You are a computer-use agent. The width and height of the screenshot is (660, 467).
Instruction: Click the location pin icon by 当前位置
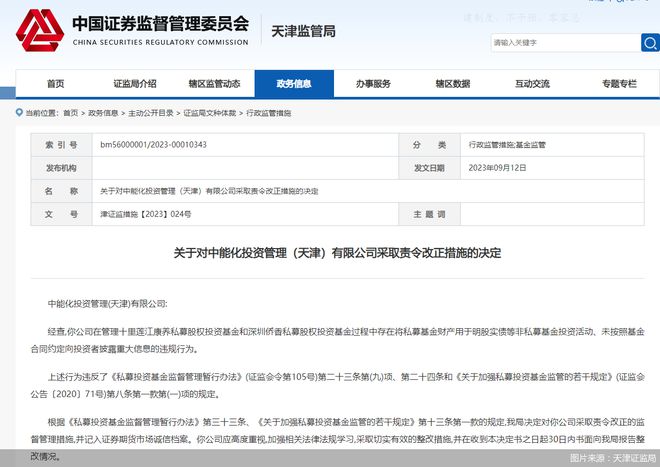[19, 112]
